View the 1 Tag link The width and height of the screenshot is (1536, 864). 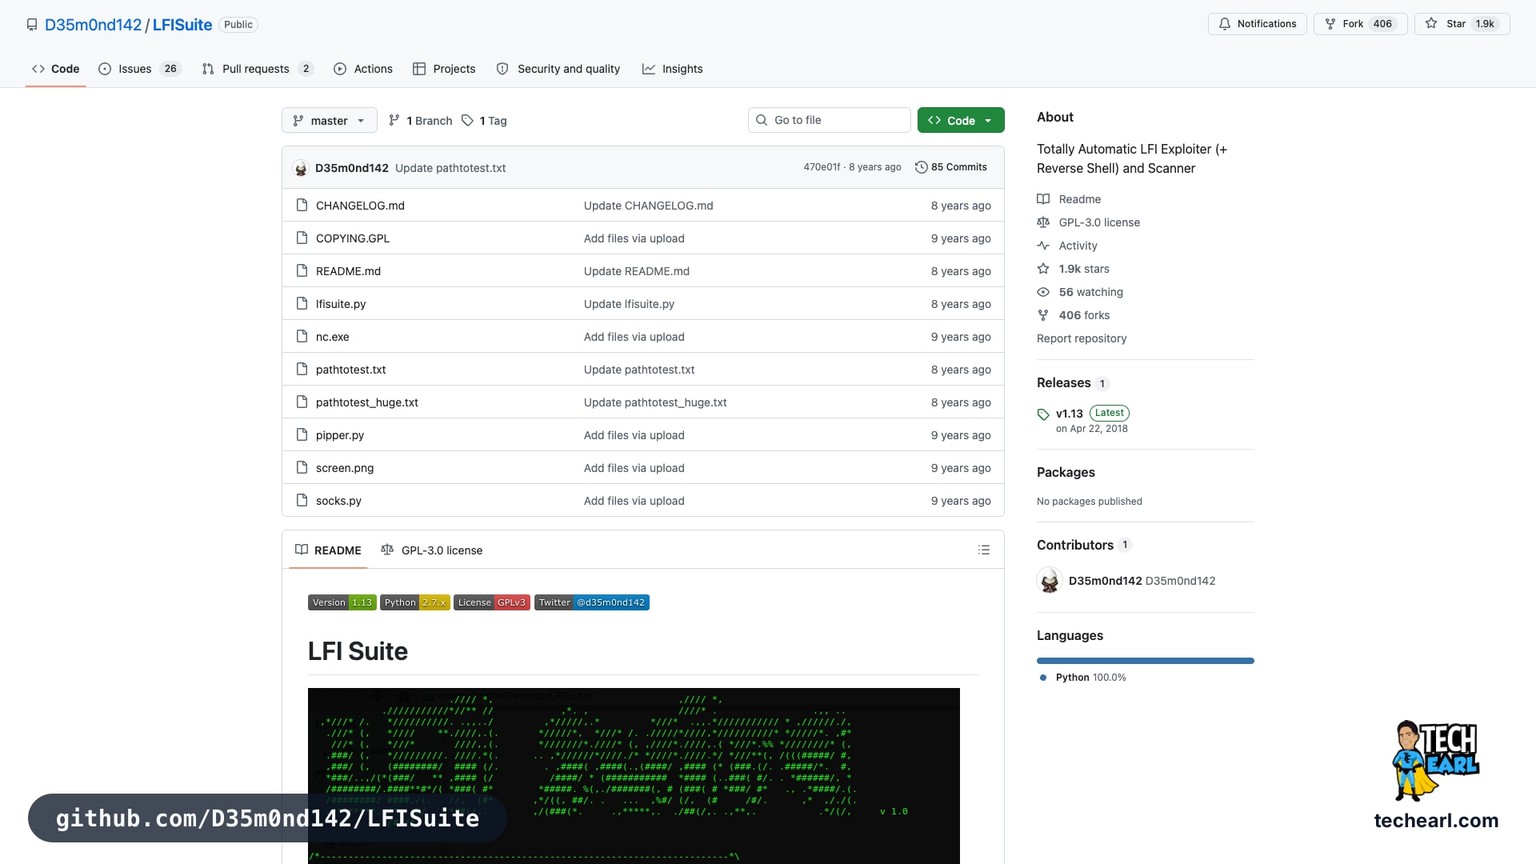(484, 120)
